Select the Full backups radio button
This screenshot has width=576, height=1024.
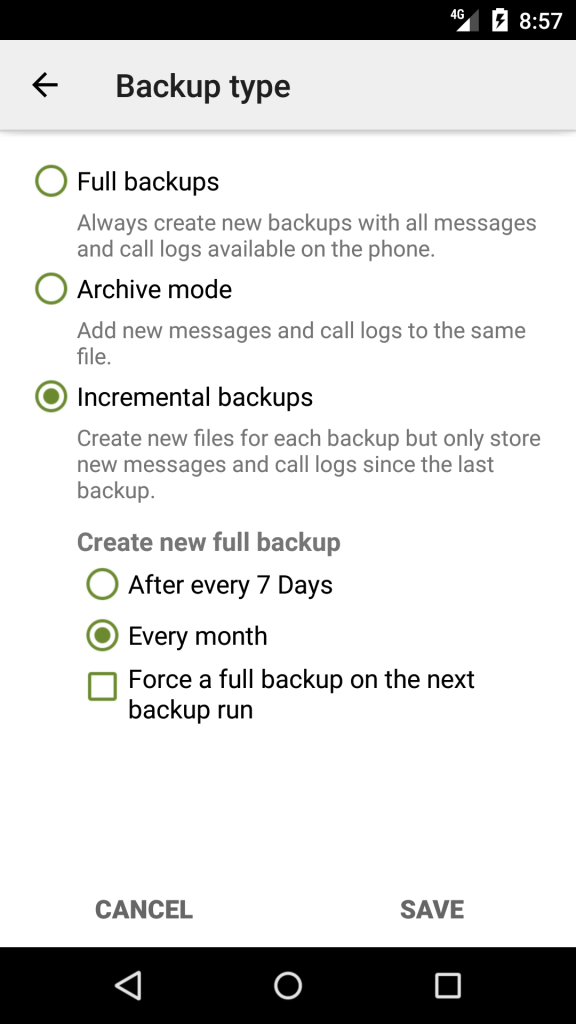pyautogui.click(x=51, y=181)
